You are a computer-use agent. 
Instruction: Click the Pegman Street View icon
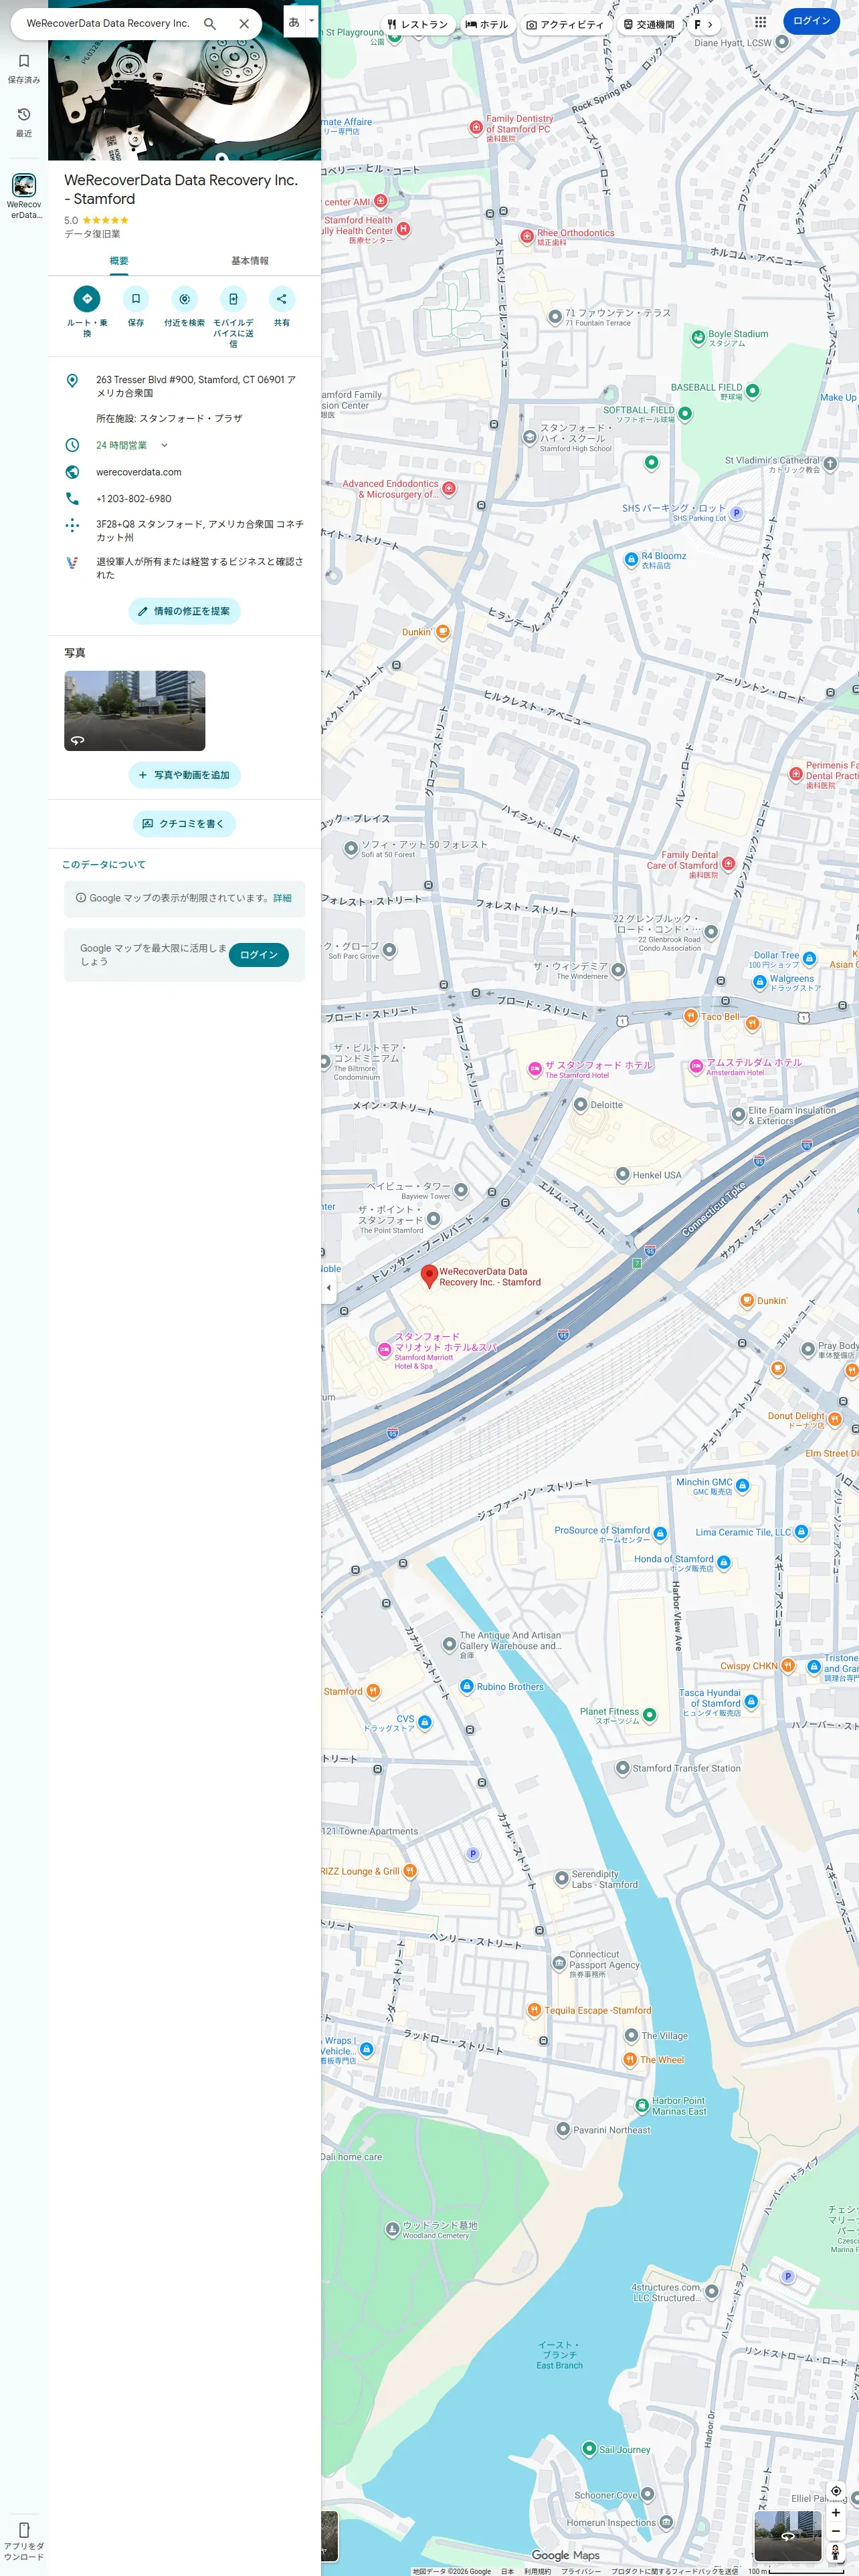[836, 2552]
